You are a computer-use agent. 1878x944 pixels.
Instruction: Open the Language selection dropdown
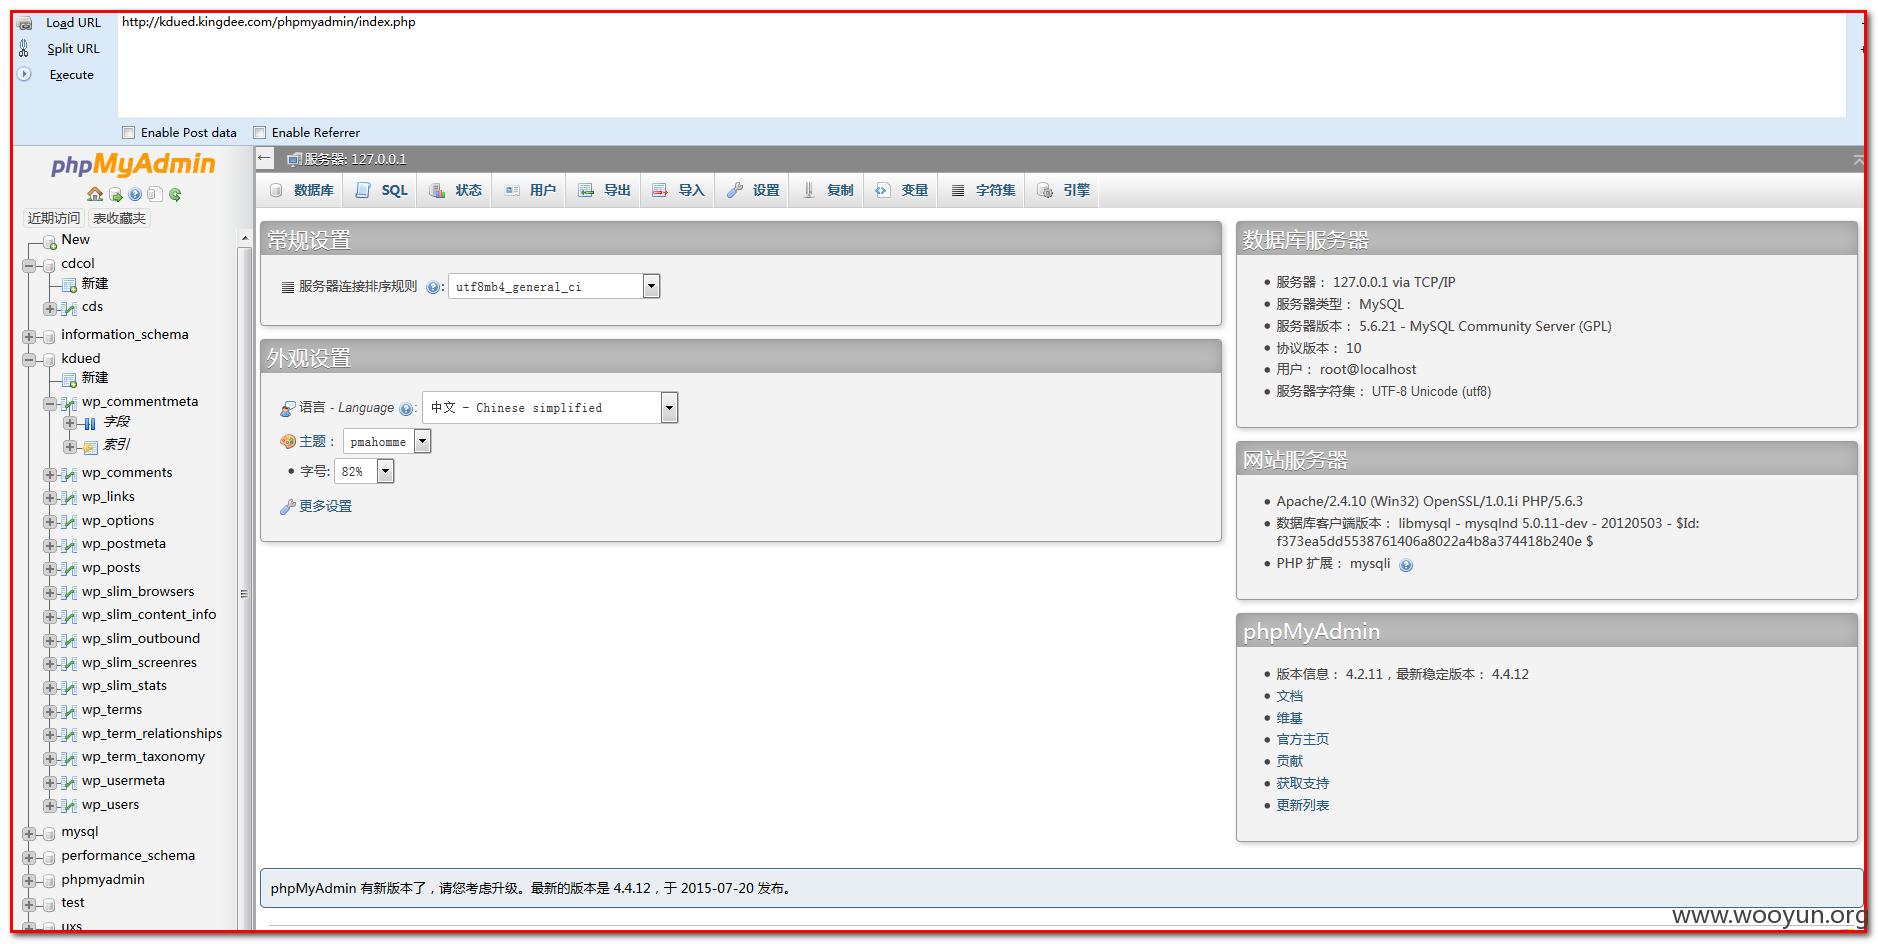[550, 407]
